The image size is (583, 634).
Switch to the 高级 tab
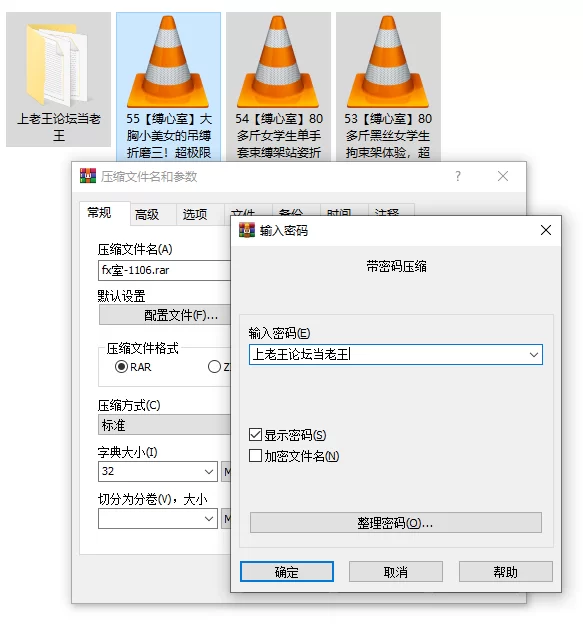click(147, 214)
